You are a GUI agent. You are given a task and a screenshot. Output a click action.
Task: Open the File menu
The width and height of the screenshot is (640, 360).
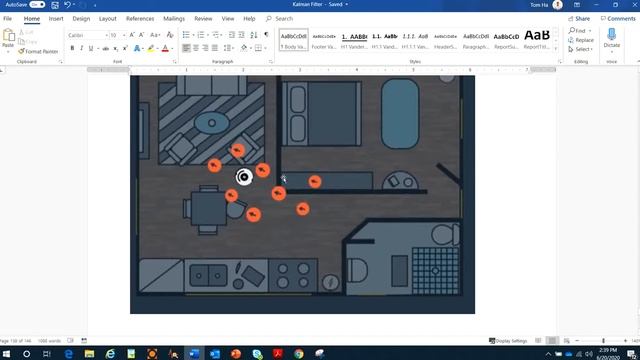click(x=7, y=18)
